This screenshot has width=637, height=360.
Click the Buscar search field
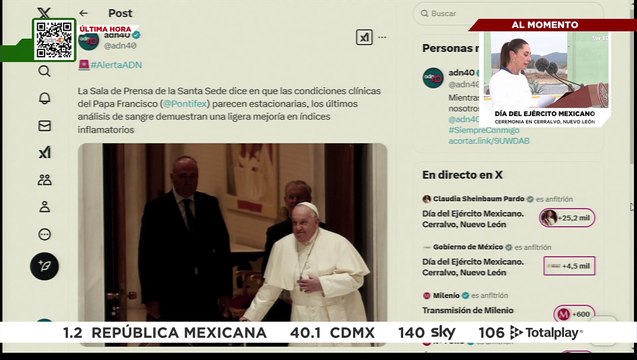tap(508, 13)
